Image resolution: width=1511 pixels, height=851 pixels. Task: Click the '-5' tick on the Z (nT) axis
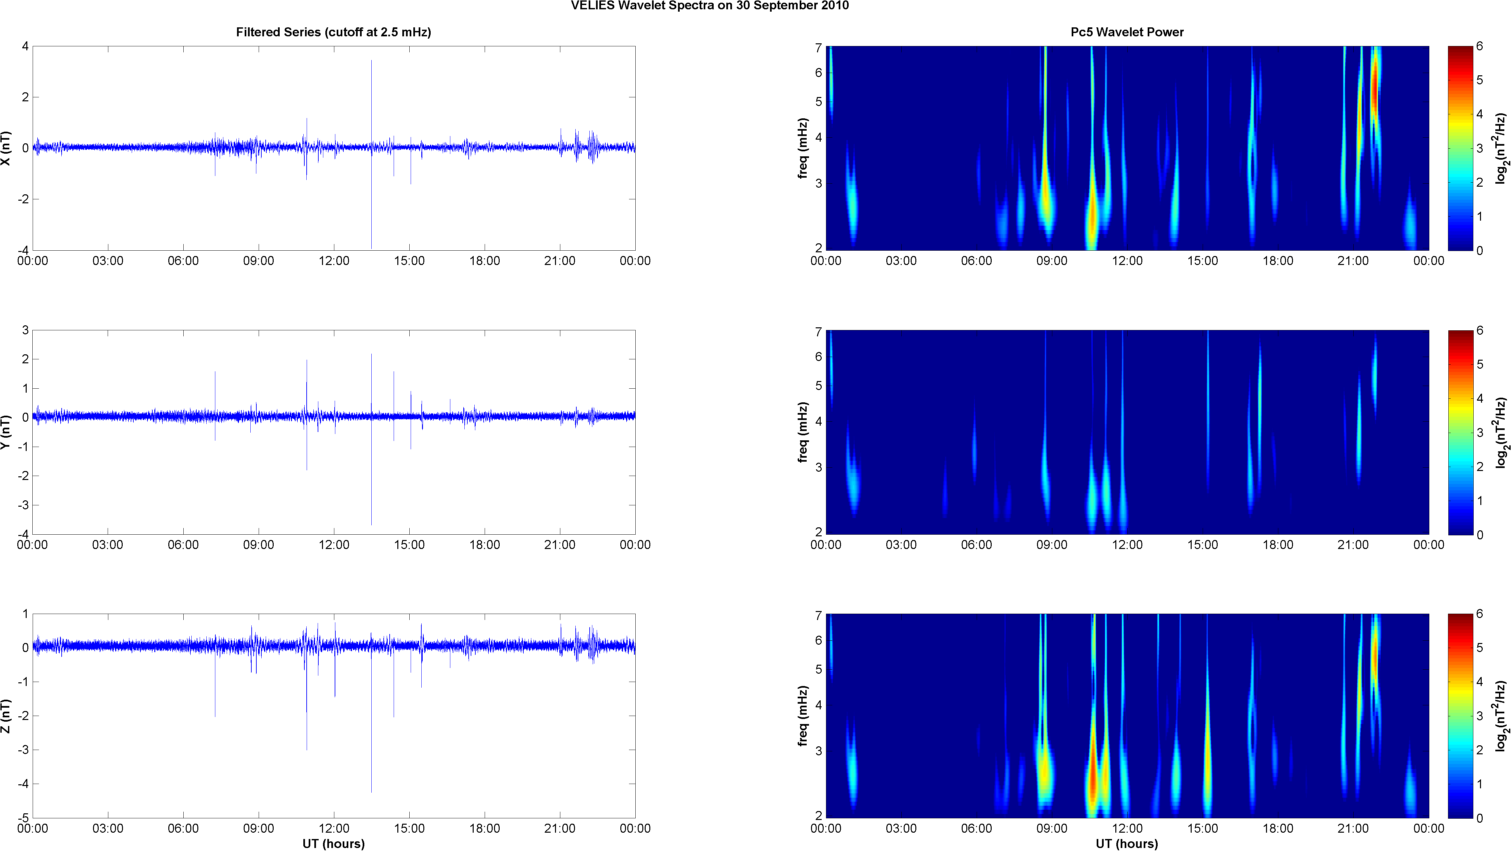22,818
